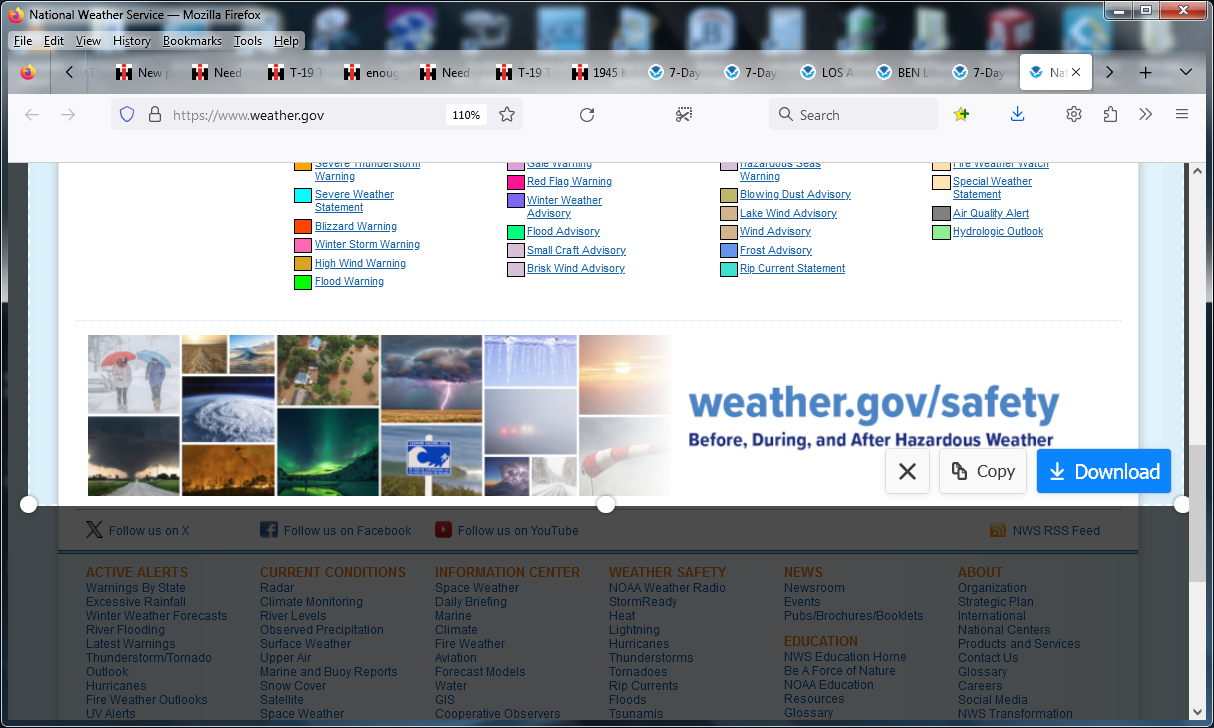Click the orange RSS feed icon
1214x728 pixels.
pyautogui.click(x=997, y=531)
